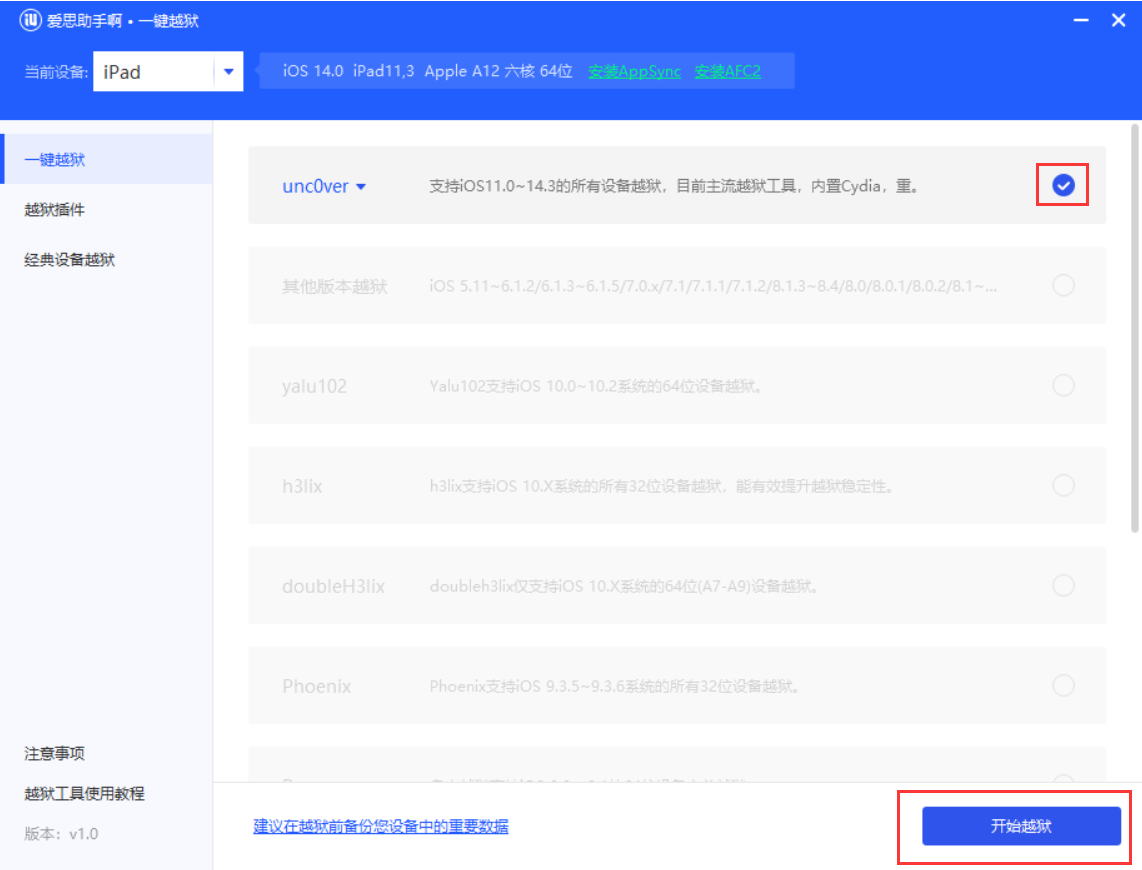Select the doubleH3lix jailbreak option
1142x870 pixels.
coord(1063,585)
